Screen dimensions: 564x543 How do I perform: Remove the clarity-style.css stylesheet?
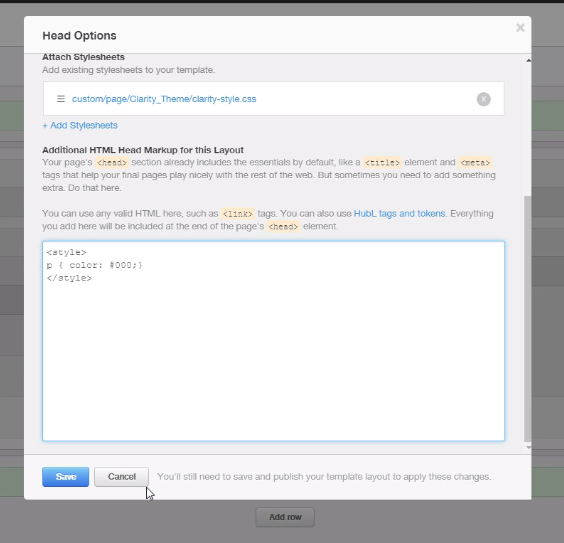coord(483,99)
